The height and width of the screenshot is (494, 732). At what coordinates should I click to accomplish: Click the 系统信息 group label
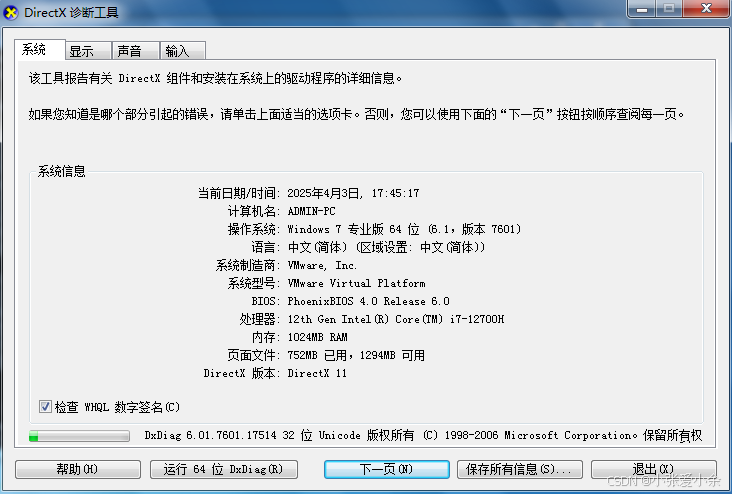coord(62,171)
